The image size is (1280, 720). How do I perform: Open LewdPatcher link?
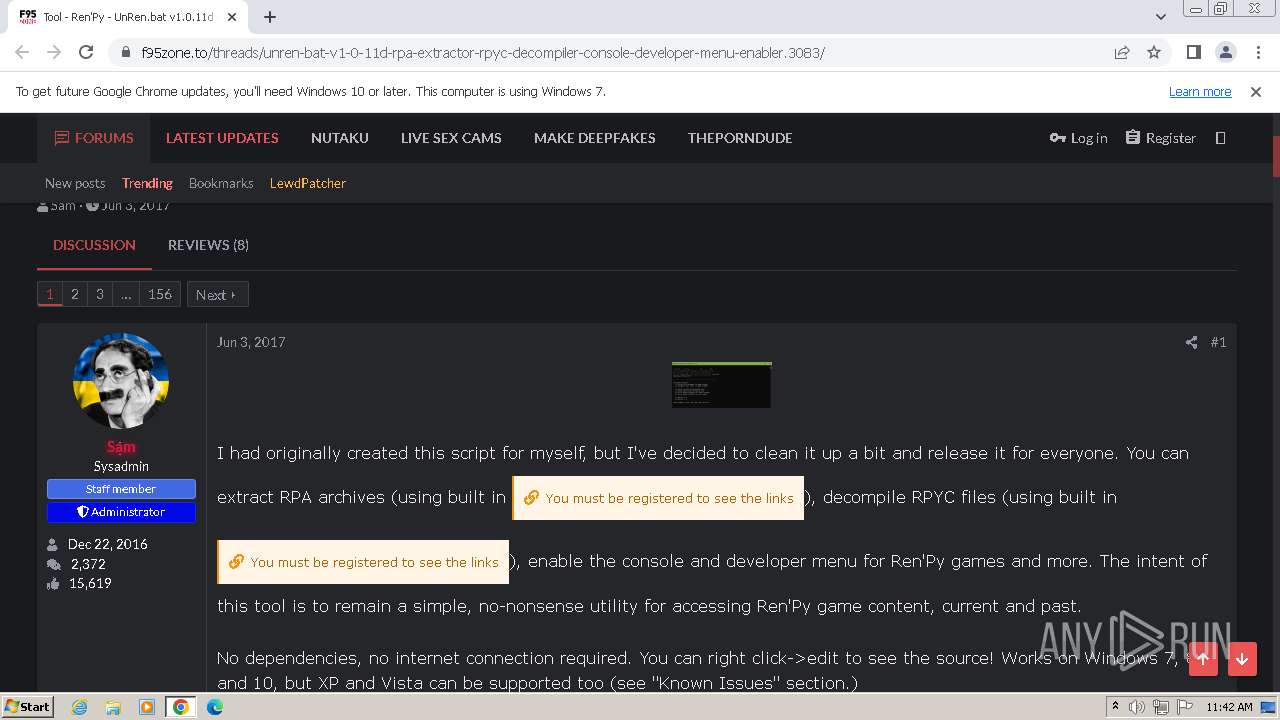click(x=308, y=183)
